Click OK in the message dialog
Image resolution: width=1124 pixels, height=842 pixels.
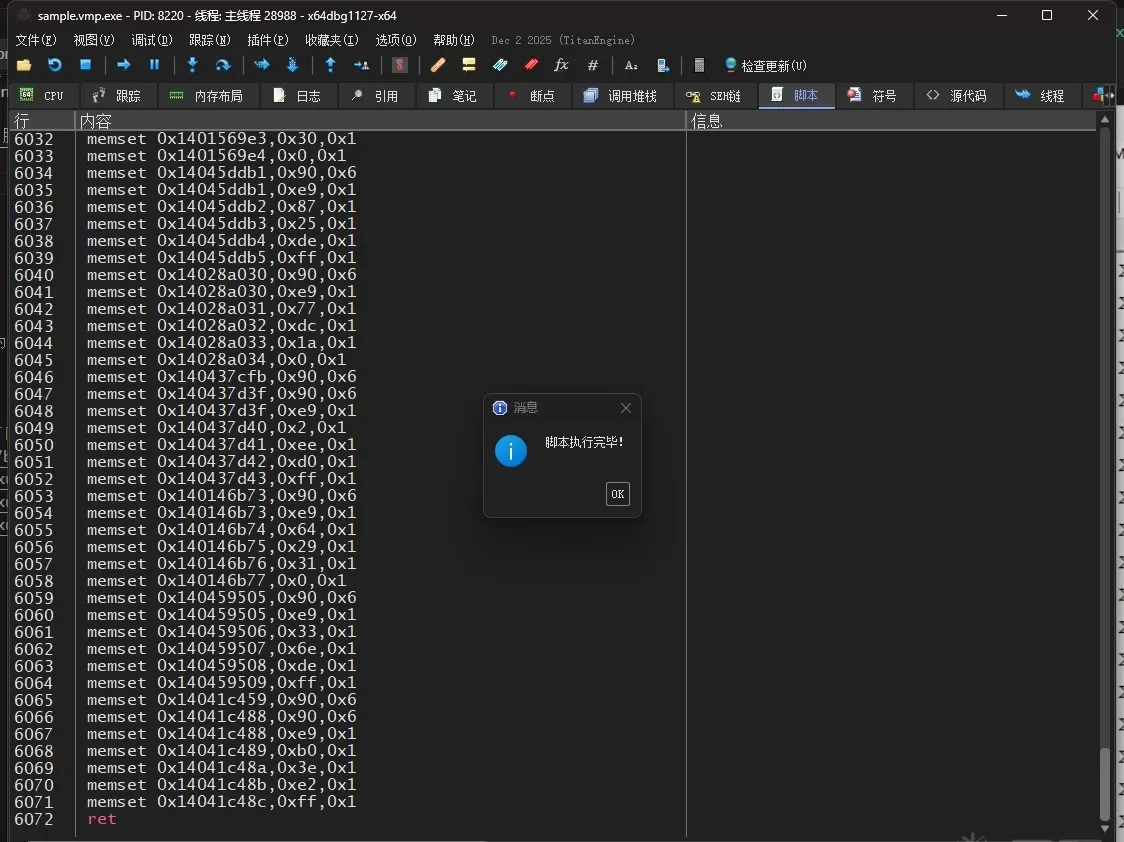[x=618, y=494]
